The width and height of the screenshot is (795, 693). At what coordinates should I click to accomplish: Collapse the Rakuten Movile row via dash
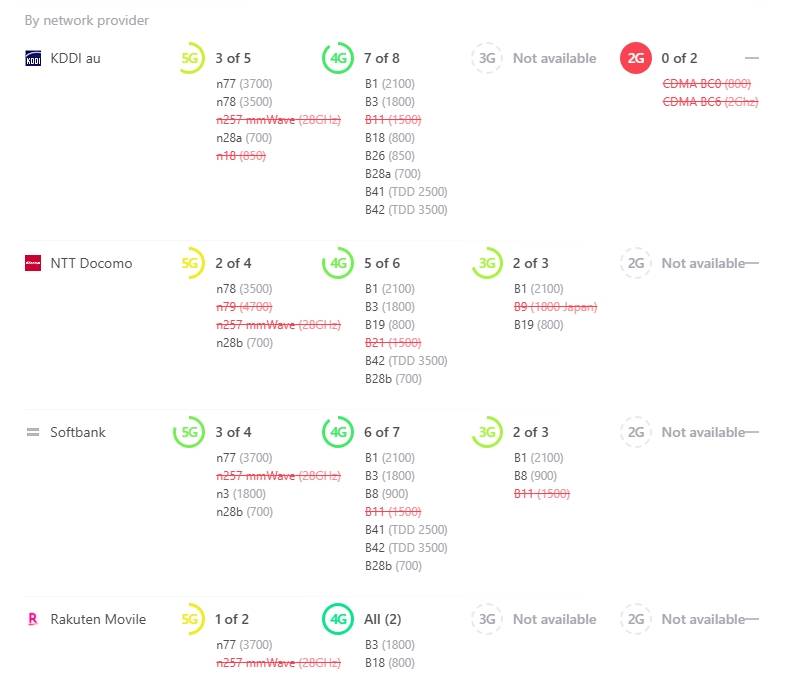click(752, 619)
